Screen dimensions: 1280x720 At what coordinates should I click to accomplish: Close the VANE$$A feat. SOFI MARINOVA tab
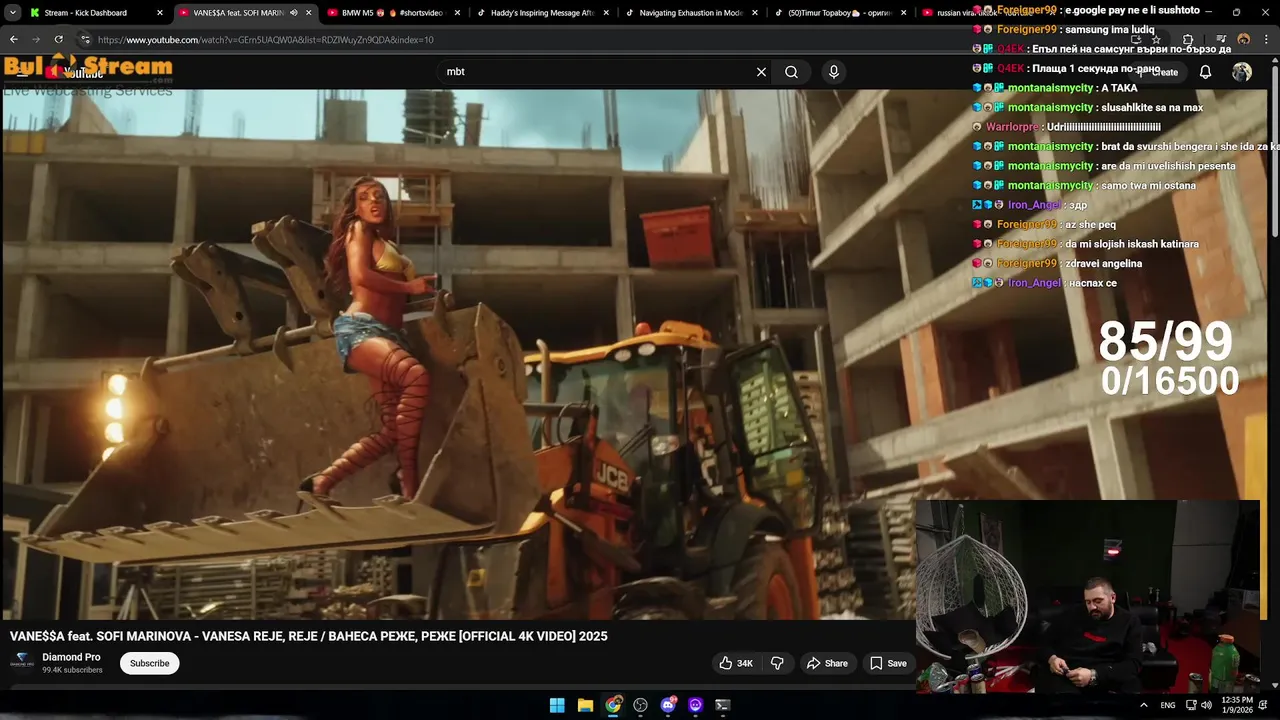308,13
